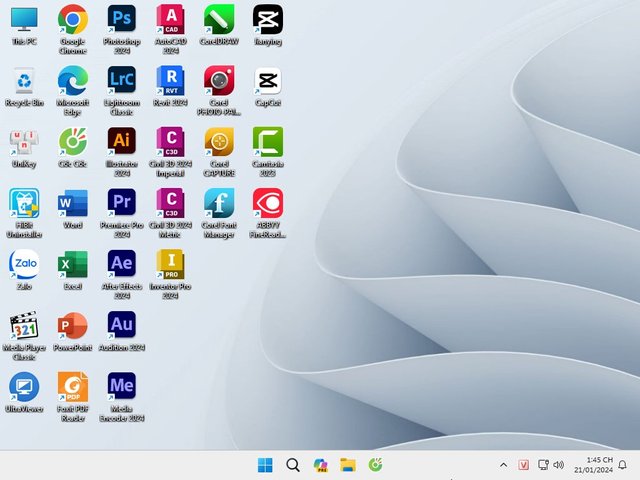Open taskbar Search
Viewport: 640px width, 480px height.
pos(293,465)
